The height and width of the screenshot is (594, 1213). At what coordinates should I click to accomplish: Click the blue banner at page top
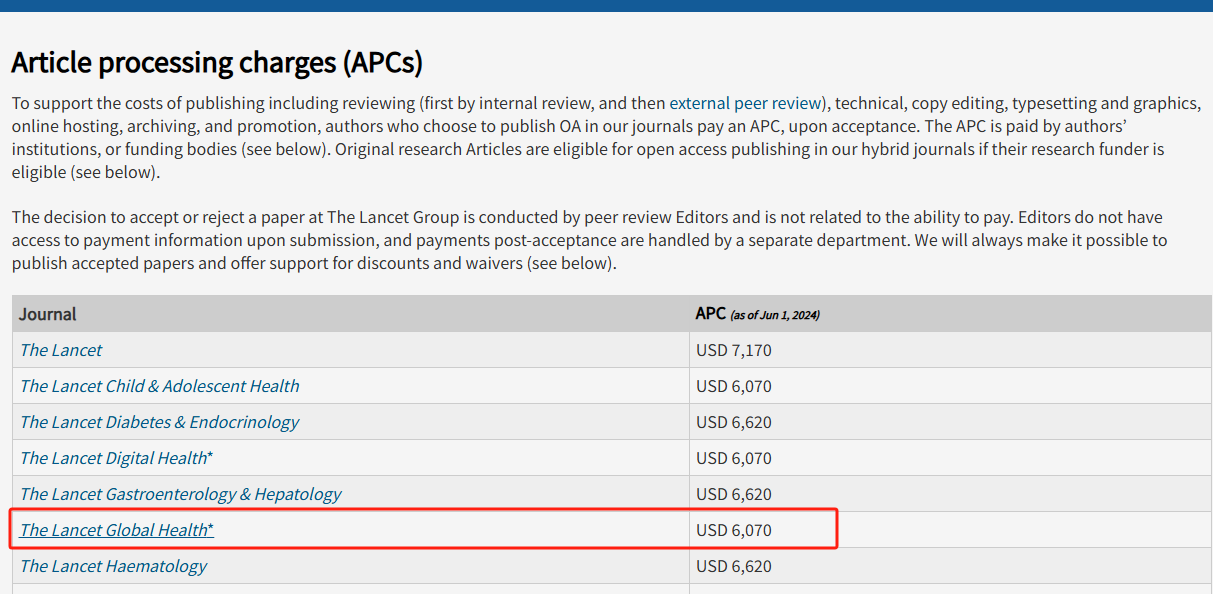(x=606, y=5)
